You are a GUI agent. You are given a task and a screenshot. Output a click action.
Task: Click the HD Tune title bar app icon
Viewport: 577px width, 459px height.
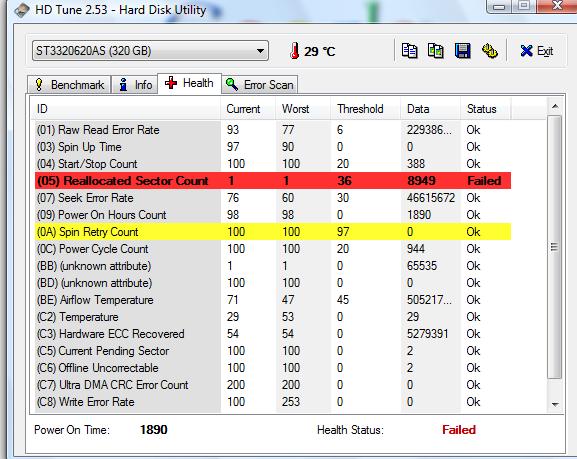22,10
